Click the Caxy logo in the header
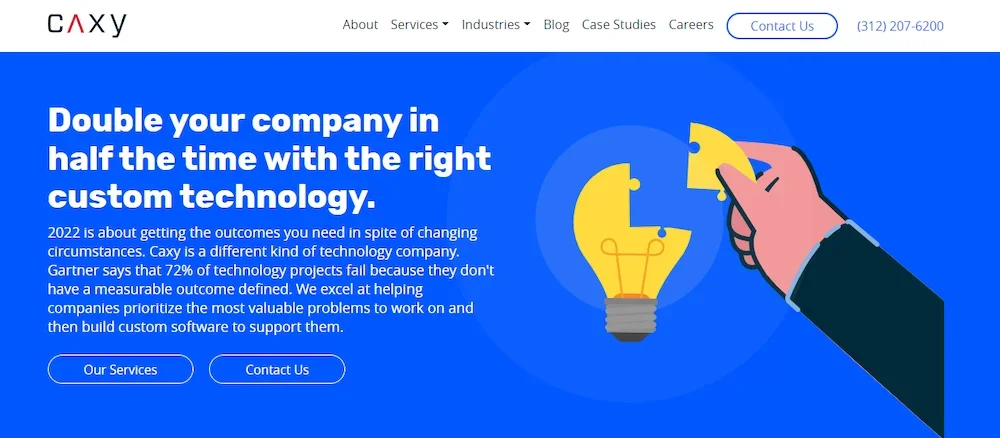The image size is (1000, 438). tap(87, 25)
